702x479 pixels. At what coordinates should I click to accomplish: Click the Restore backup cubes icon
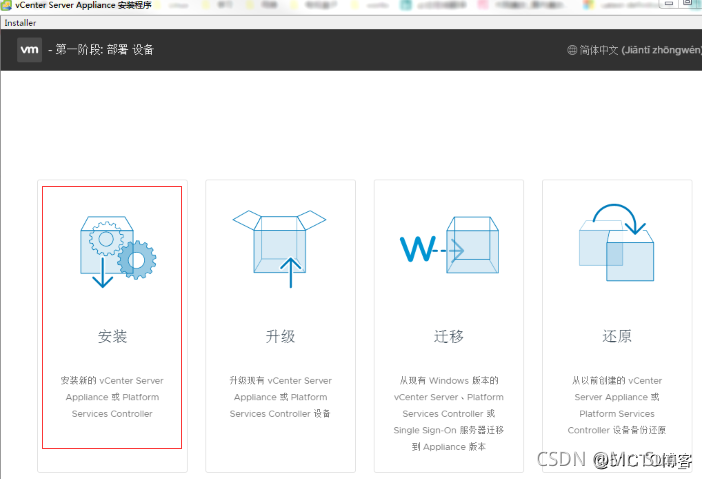(x=616, y=243)
